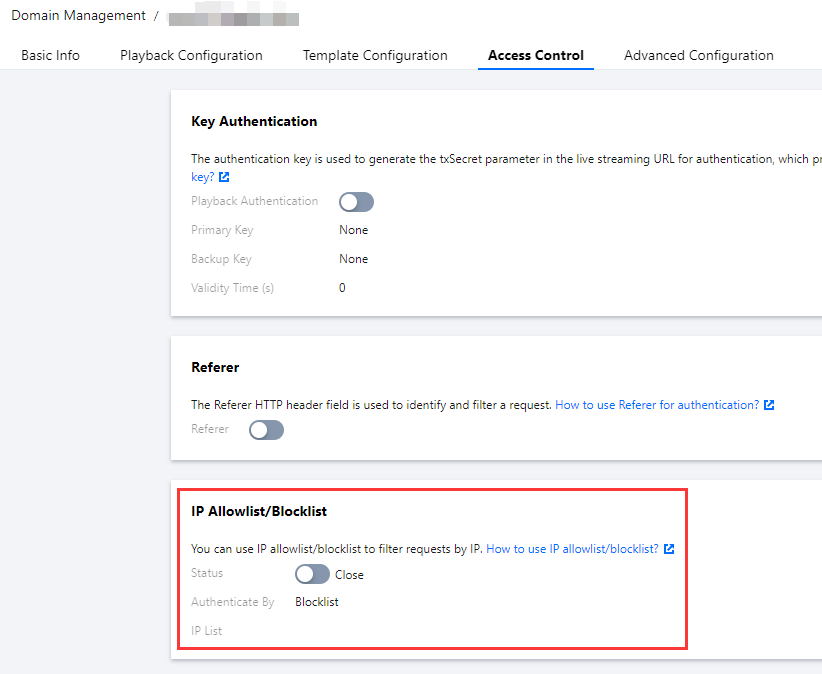Click the blurred domain name in breadcrumb
The width and height of the screenshot is (822, 674).
coord(234,18)
